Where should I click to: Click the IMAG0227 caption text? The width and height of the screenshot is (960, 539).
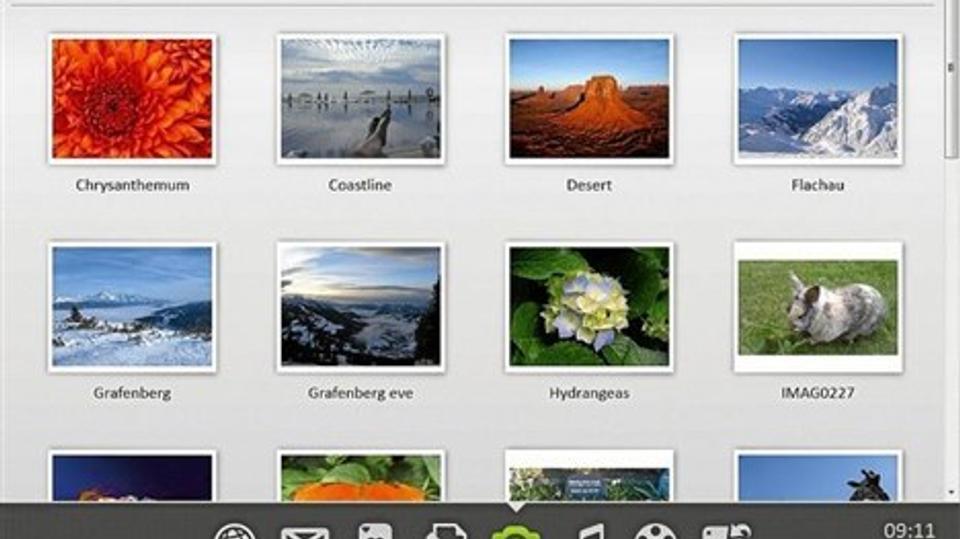point(818,393)
